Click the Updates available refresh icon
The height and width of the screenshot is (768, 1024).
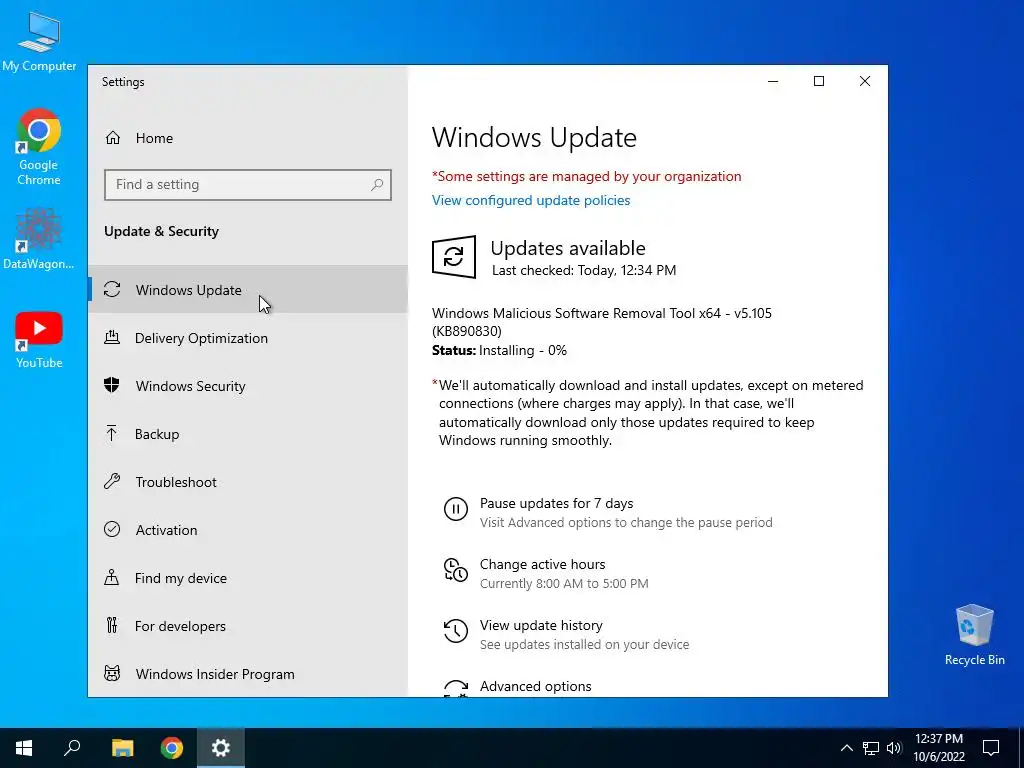coord(454,257)
